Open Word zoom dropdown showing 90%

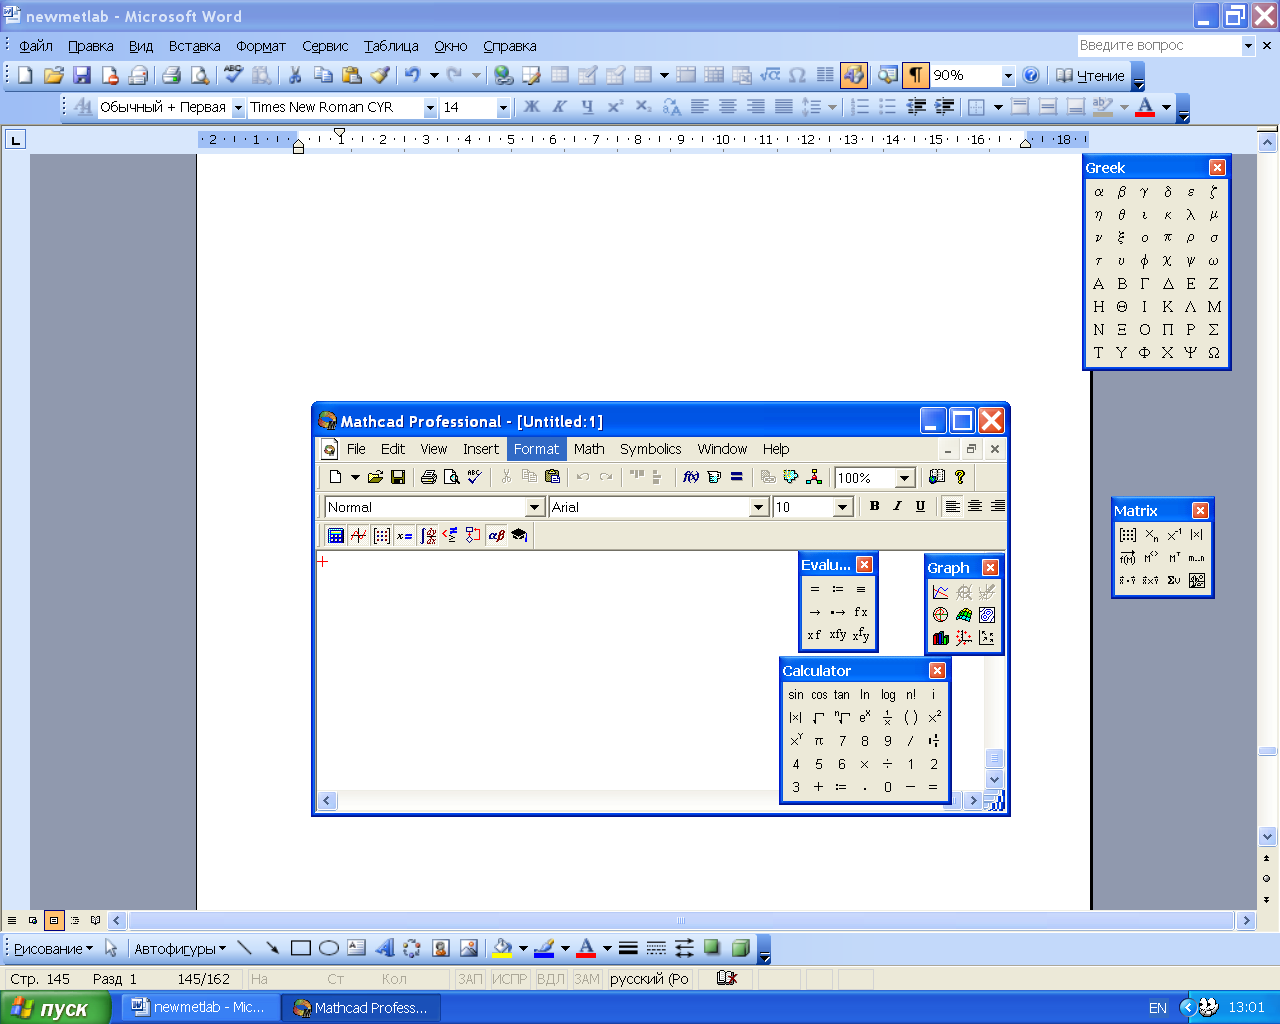point(1008,75)
